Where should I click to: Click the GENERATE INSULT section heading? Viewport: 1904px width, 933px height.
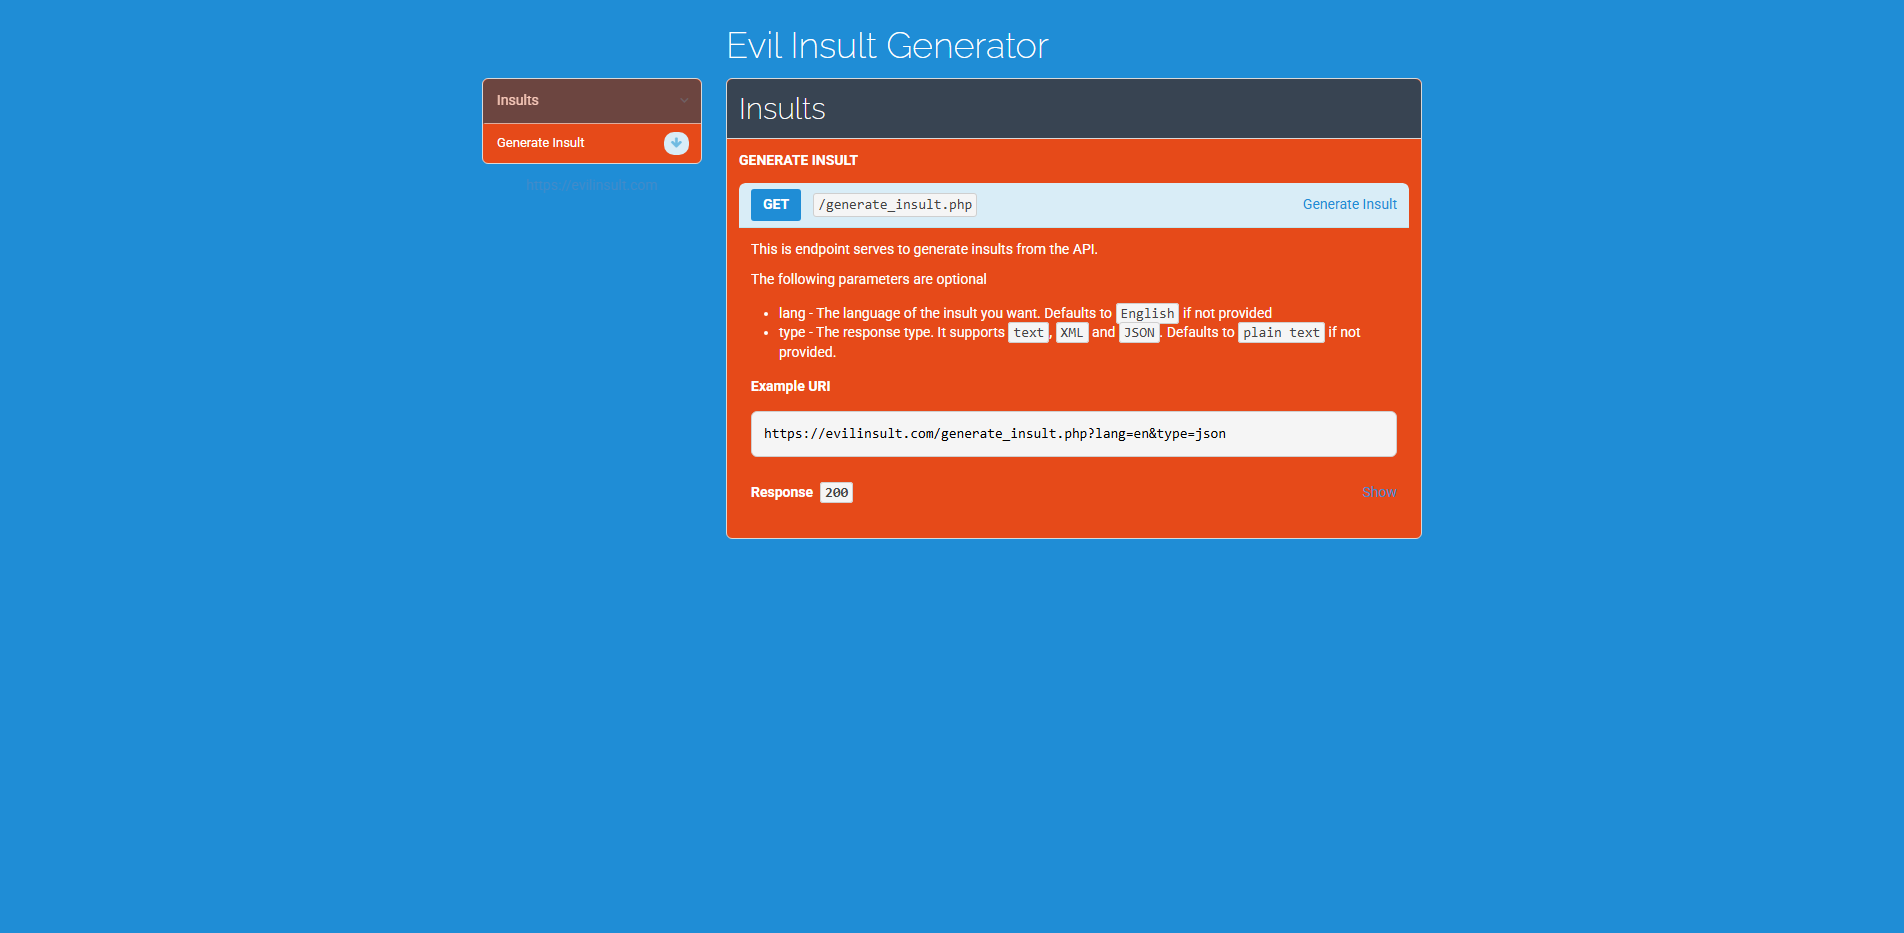(x=798, y=160)
